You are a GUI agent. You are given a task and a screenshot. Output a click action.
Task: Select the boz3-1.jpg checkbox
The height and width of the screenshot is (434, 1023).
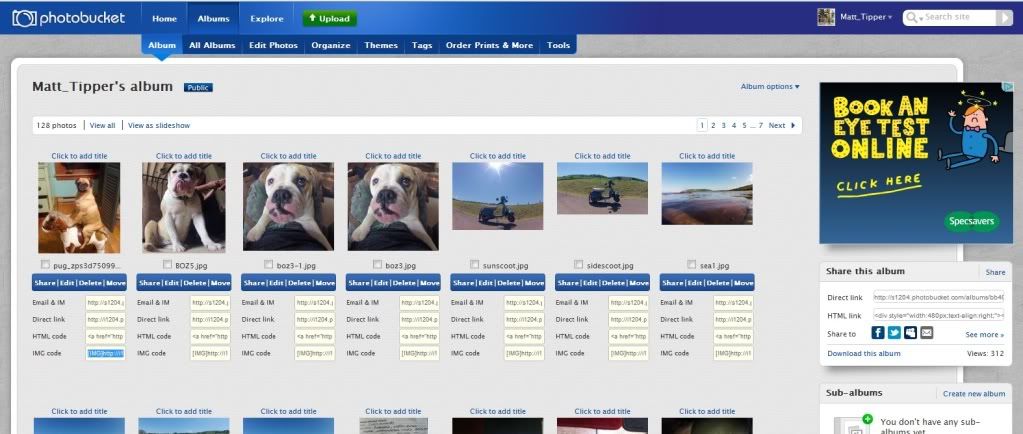269,264
